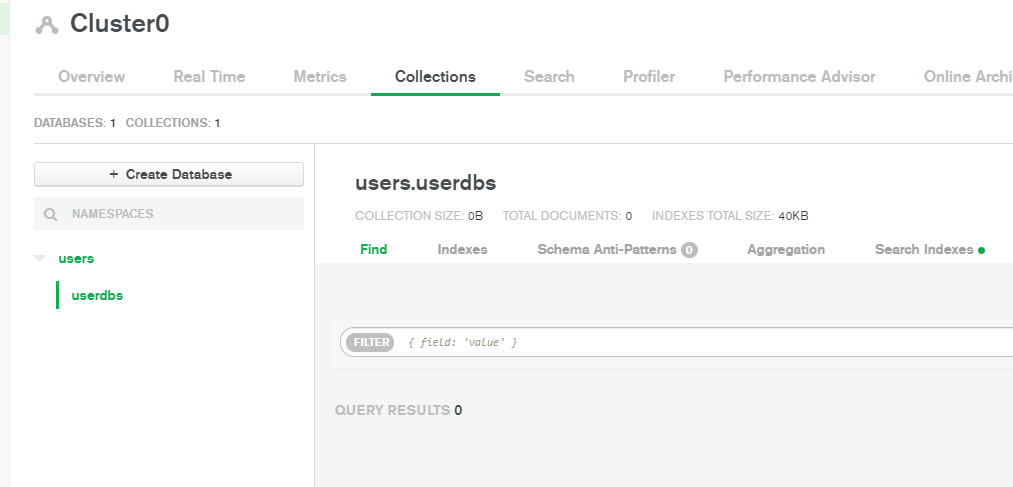The width and height of the screenshot is (1013, 487).
Task: Click the 'DATABASES: 1' text
Action: [75, 123]
